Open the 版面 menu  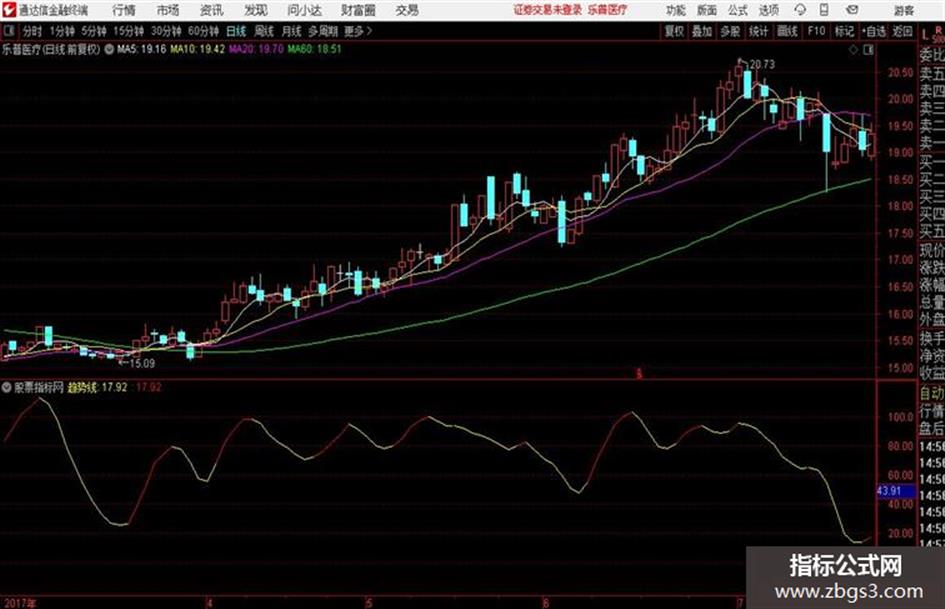click(x=706, y=10)
